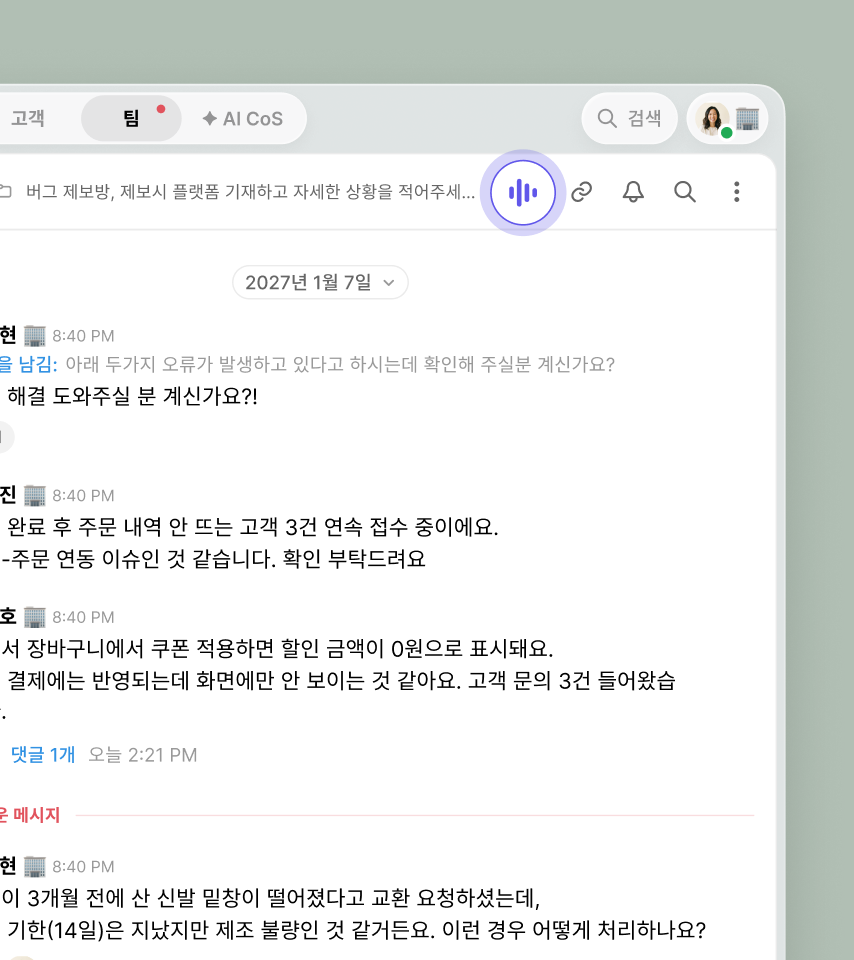Click magnifier icon in the channel header
Image resolution: width=854 pixels, height=960 pixels.
[x=684, y=192]
